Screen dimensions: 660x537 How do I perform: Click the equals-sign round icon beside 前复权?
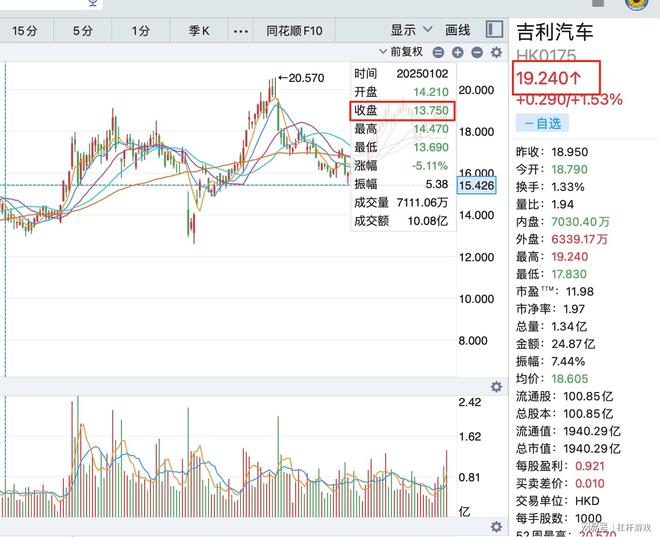point(438,53)
